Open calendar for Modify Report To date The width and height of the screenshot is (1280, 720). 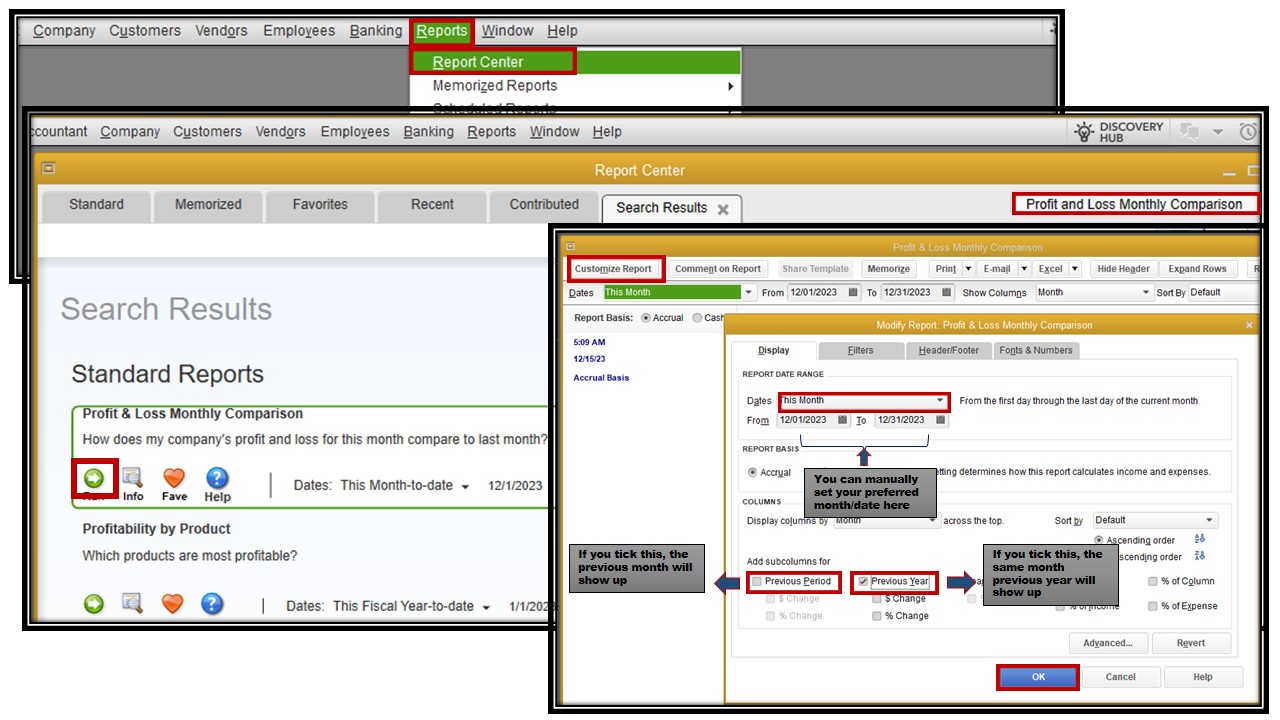[940, 420]
